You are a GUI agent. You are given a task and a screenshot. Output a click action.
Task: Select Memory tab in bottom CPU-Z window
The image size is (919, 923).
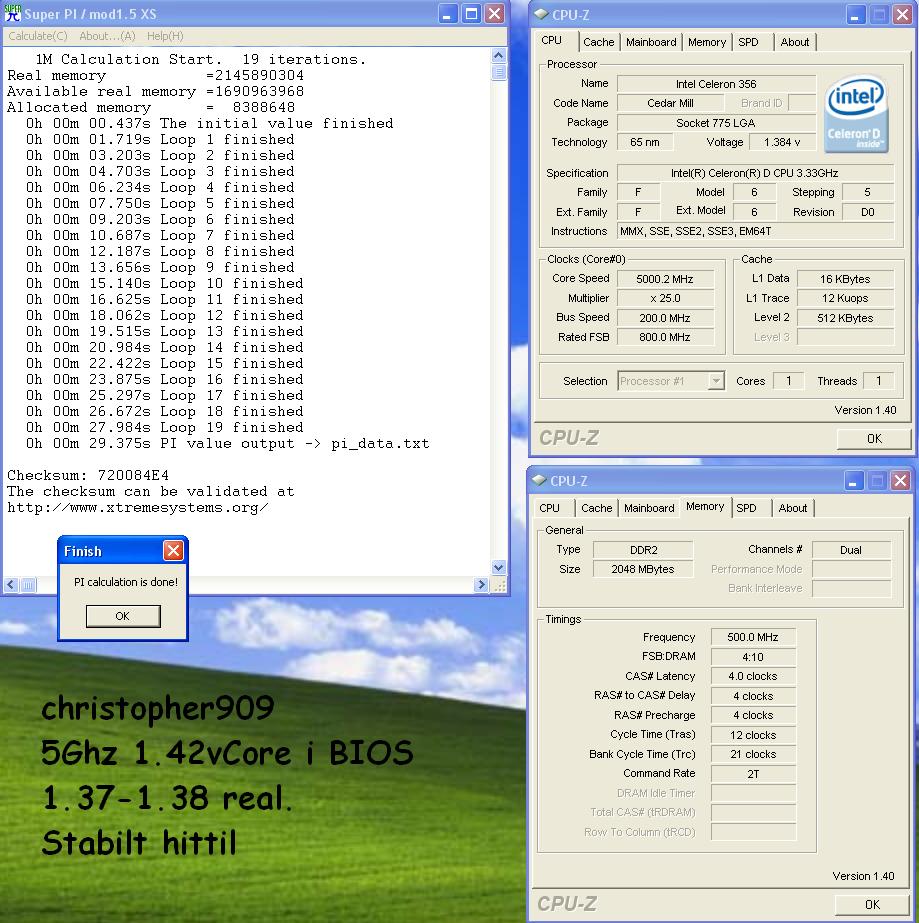pos(705,506)
